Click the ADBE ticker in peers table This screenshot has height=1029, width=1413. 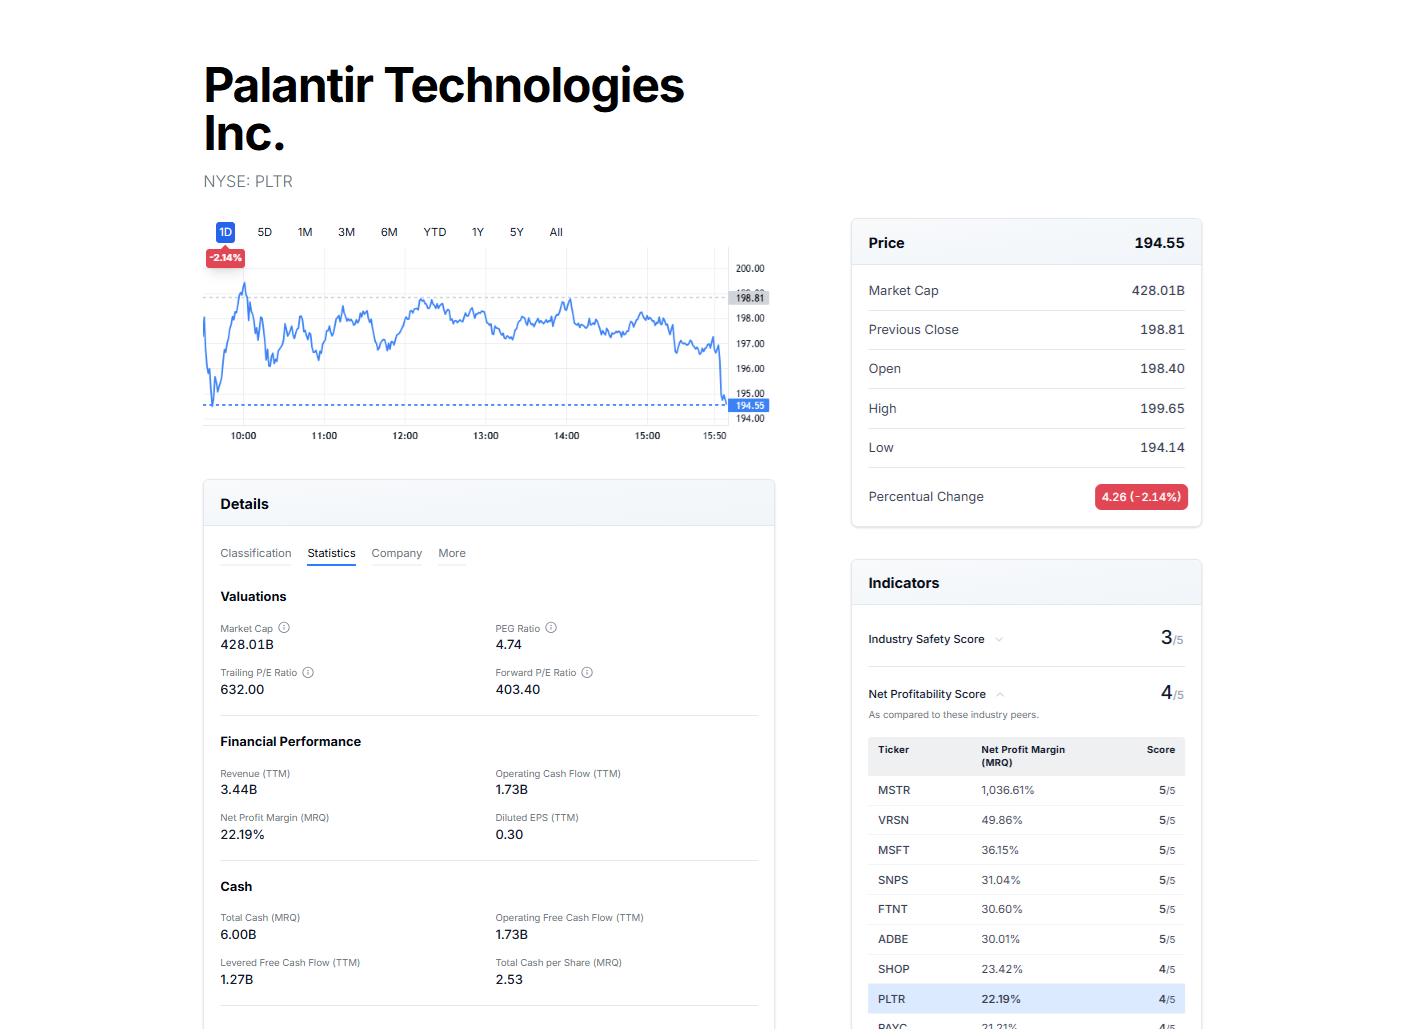click(x=893, y=940)
